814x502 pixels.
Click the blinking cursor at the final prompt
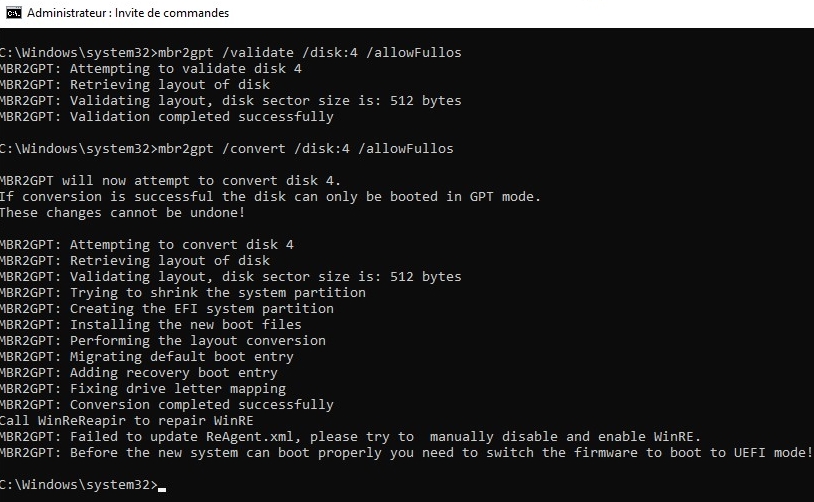(161, 485)
